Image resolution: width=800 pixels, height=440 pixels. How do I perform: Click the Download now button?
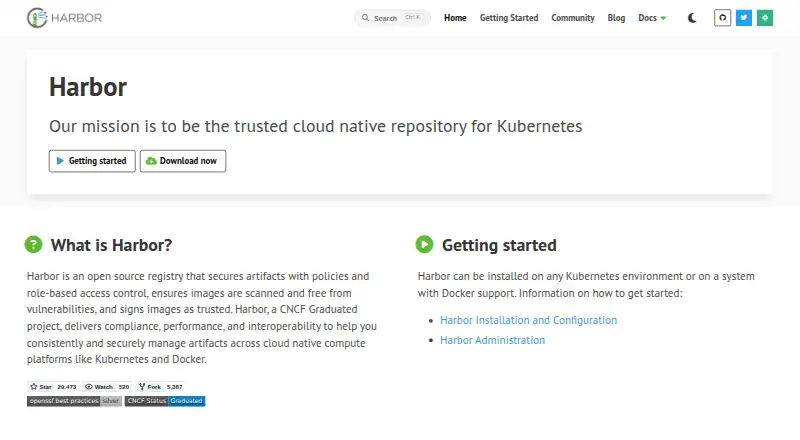point(183,161)
